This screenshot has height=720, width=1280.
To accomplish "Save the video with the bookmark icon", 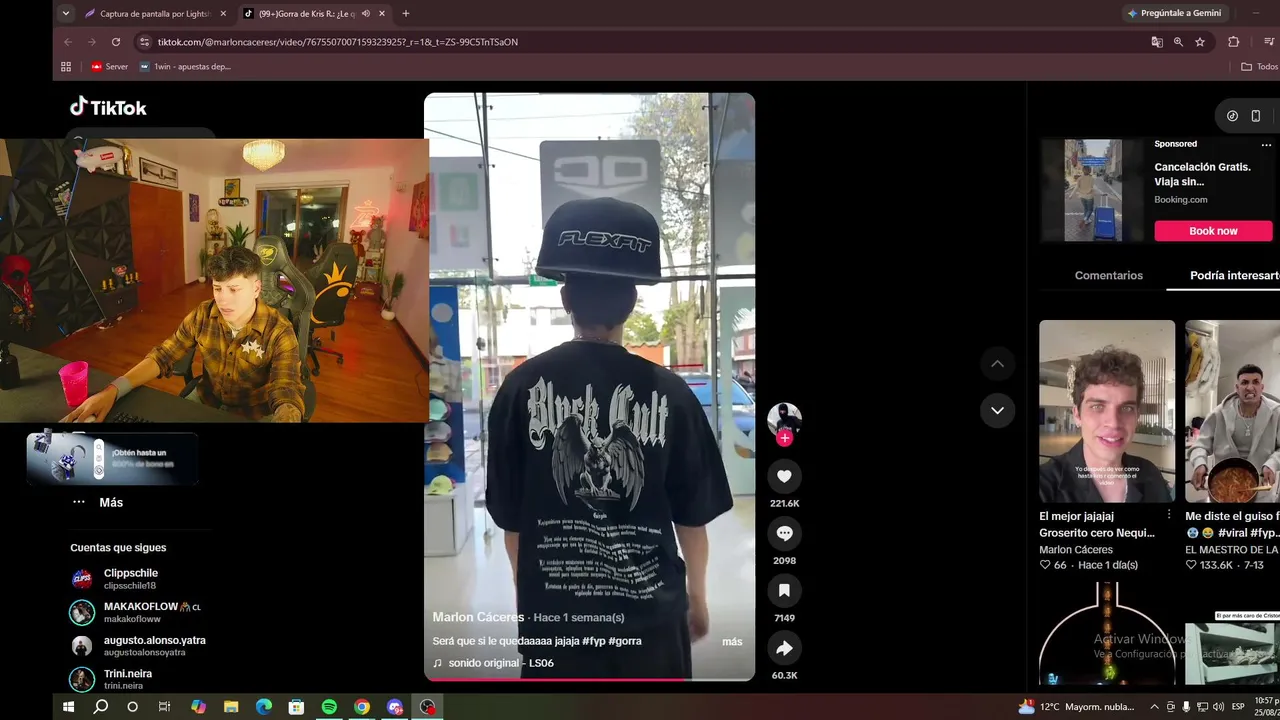I will click(x=784, y=591).
